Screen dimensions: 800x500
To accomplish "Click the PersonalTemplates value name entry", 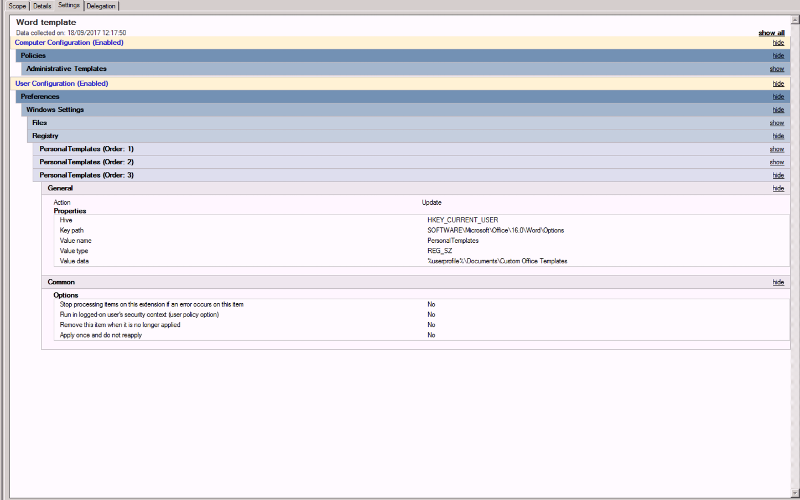I will coord(453,241).
